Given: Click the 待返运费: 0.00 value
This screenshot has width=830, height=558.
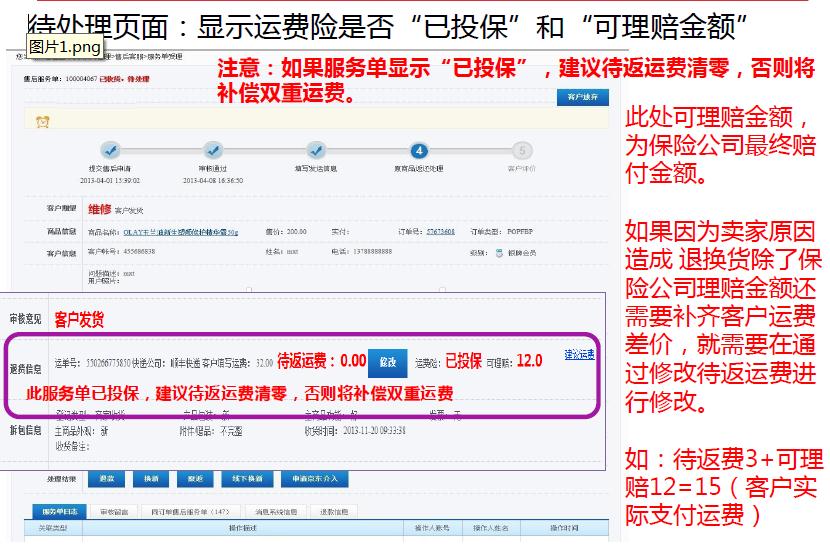Looking at the screenshot, I should point(321,362).
